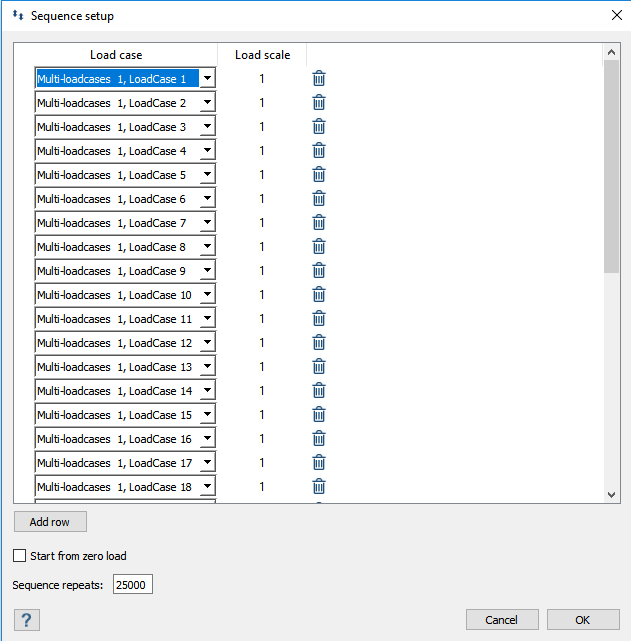Click the Add row button
Image resolution: width=631 pixels, height=641 pixels.
click(x=50, y=522)
